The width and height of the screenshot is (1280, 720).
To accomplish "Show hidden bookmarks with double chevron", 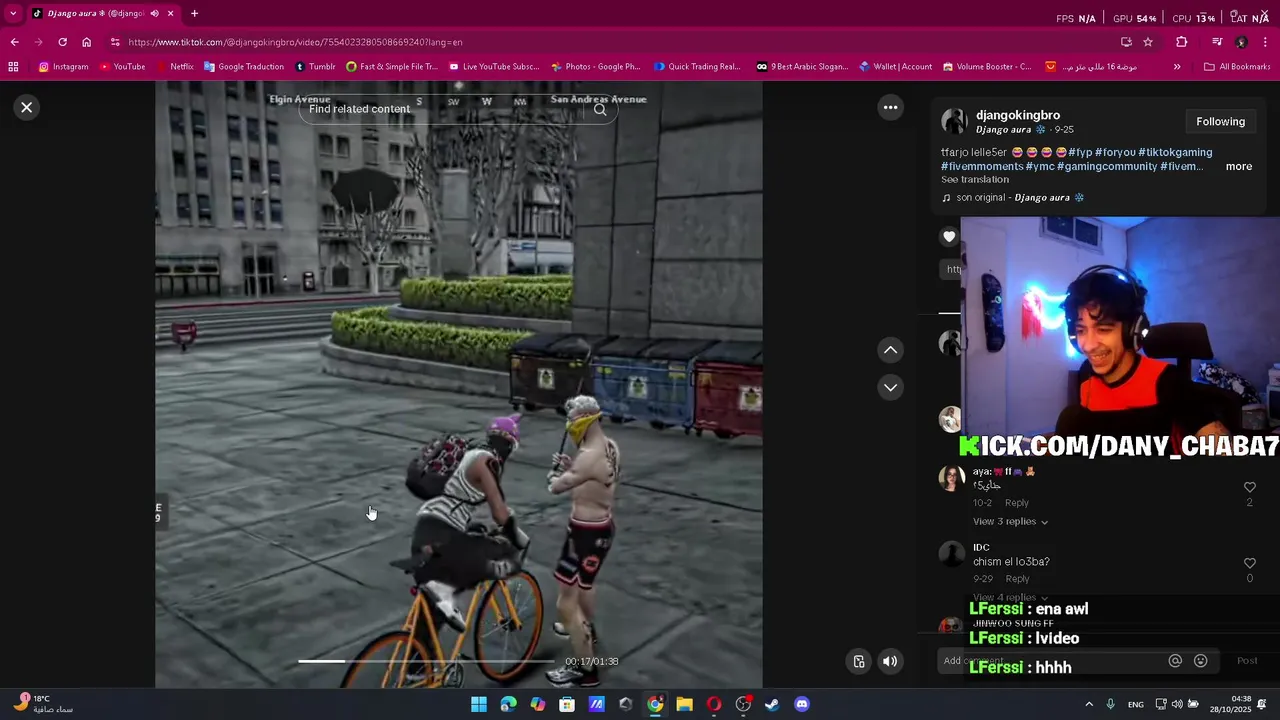I will [1177, 67].
